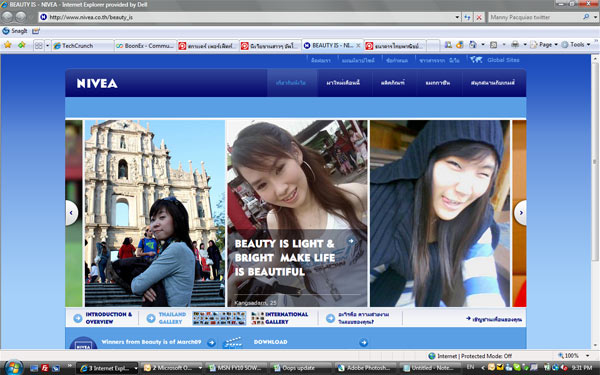Close the BEAUTY IS tab

click(x=358, y=46)
